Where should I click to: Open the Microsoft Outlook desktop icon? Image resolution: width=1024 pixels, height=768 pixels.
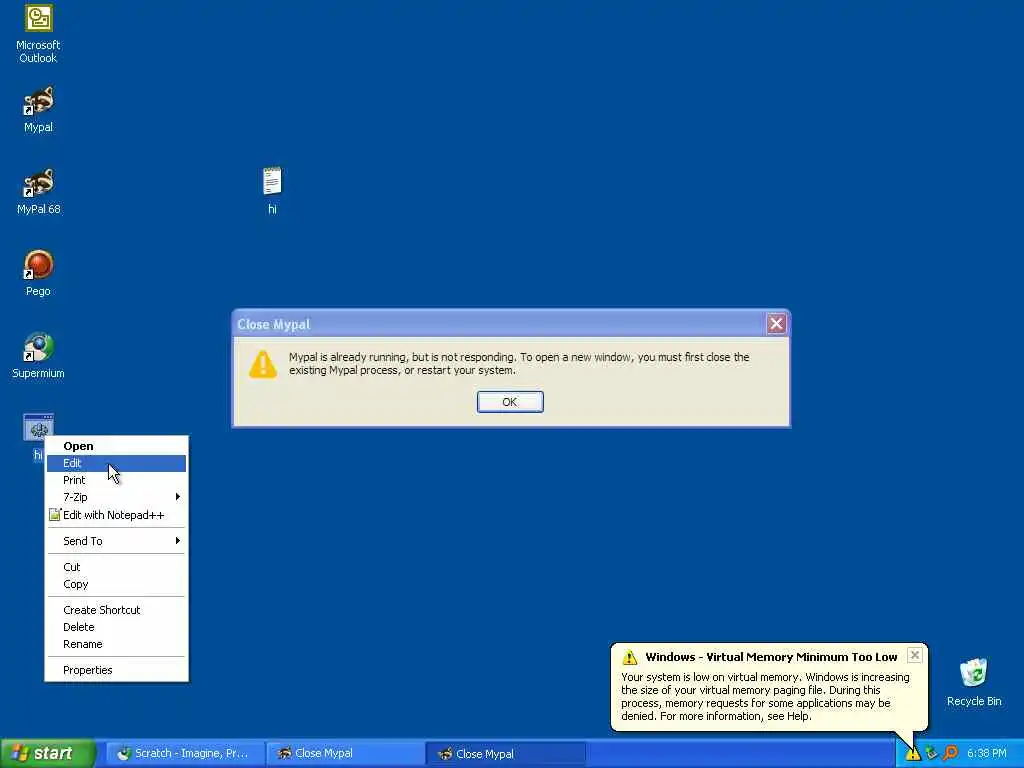pos(38,18)
